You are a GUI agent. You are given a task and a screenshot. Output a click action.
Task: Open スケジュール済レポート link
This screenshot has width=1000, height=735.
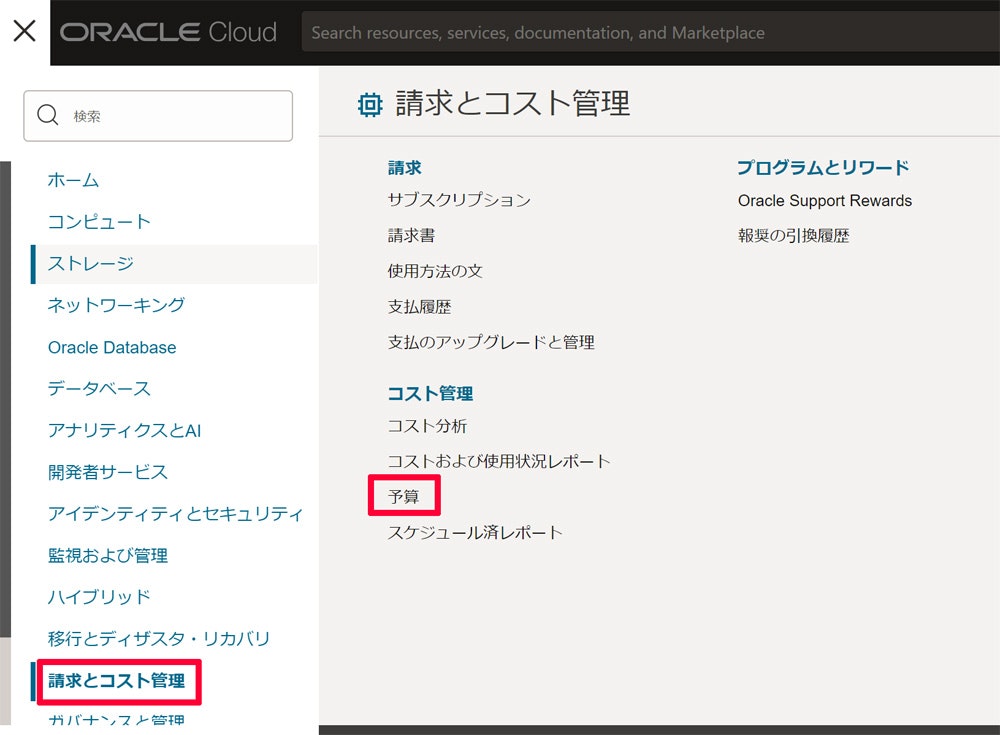tap(475, 532)
